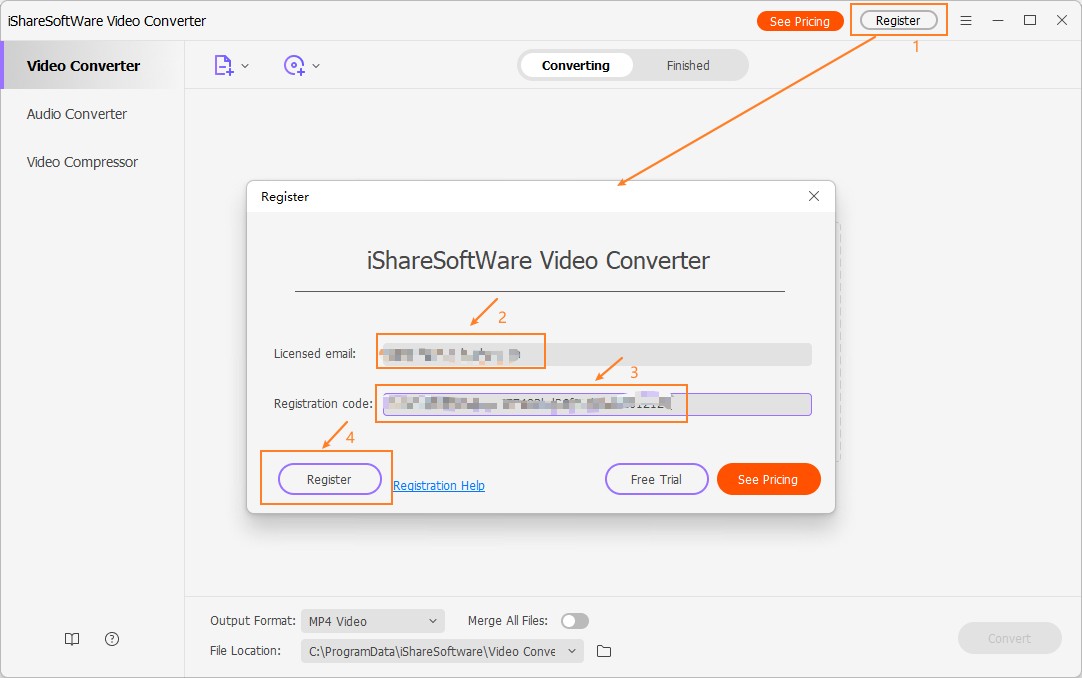Click the Load DVD disc icon
The image size is (1082, 678).
coord(295,66)
